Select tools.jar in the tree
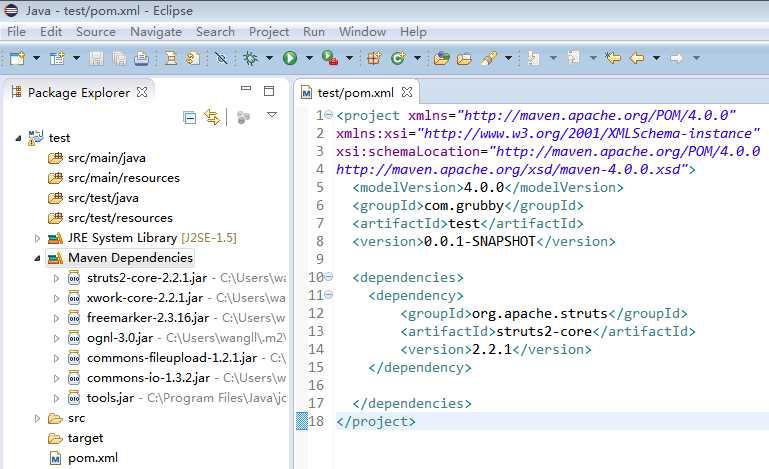769x469 pixels. click(x=110, y=398)
